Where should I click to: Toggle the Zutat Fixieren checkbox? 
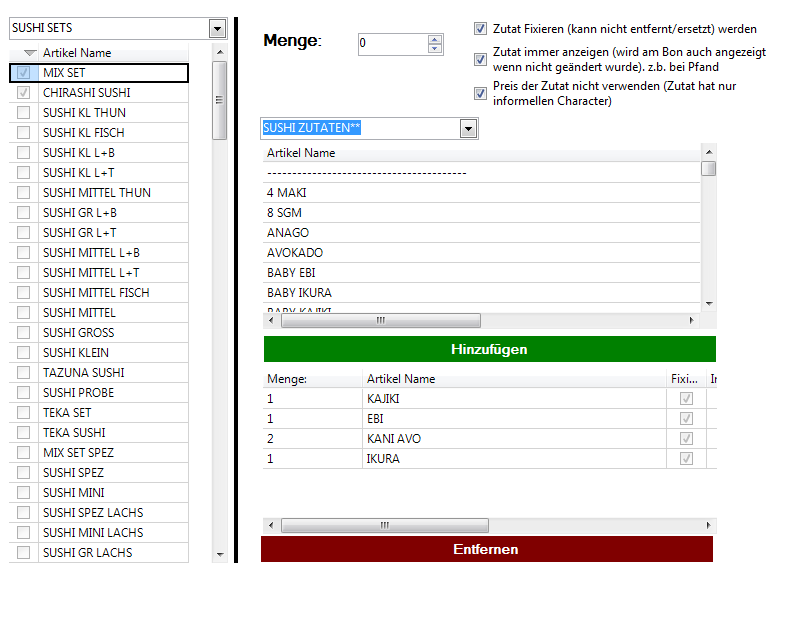pos(481,29)
